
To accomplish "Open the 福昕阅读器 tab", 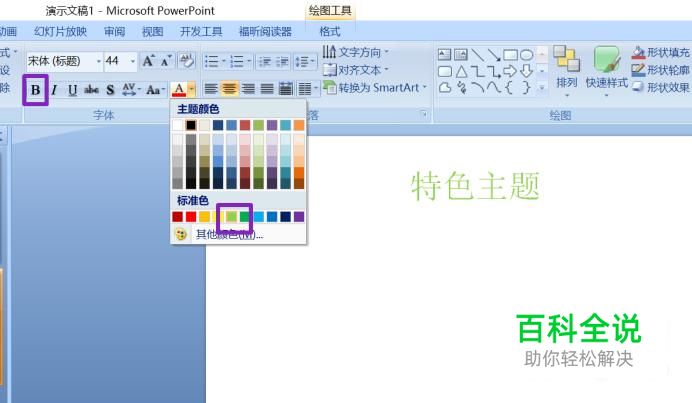I will click(265, 32).
